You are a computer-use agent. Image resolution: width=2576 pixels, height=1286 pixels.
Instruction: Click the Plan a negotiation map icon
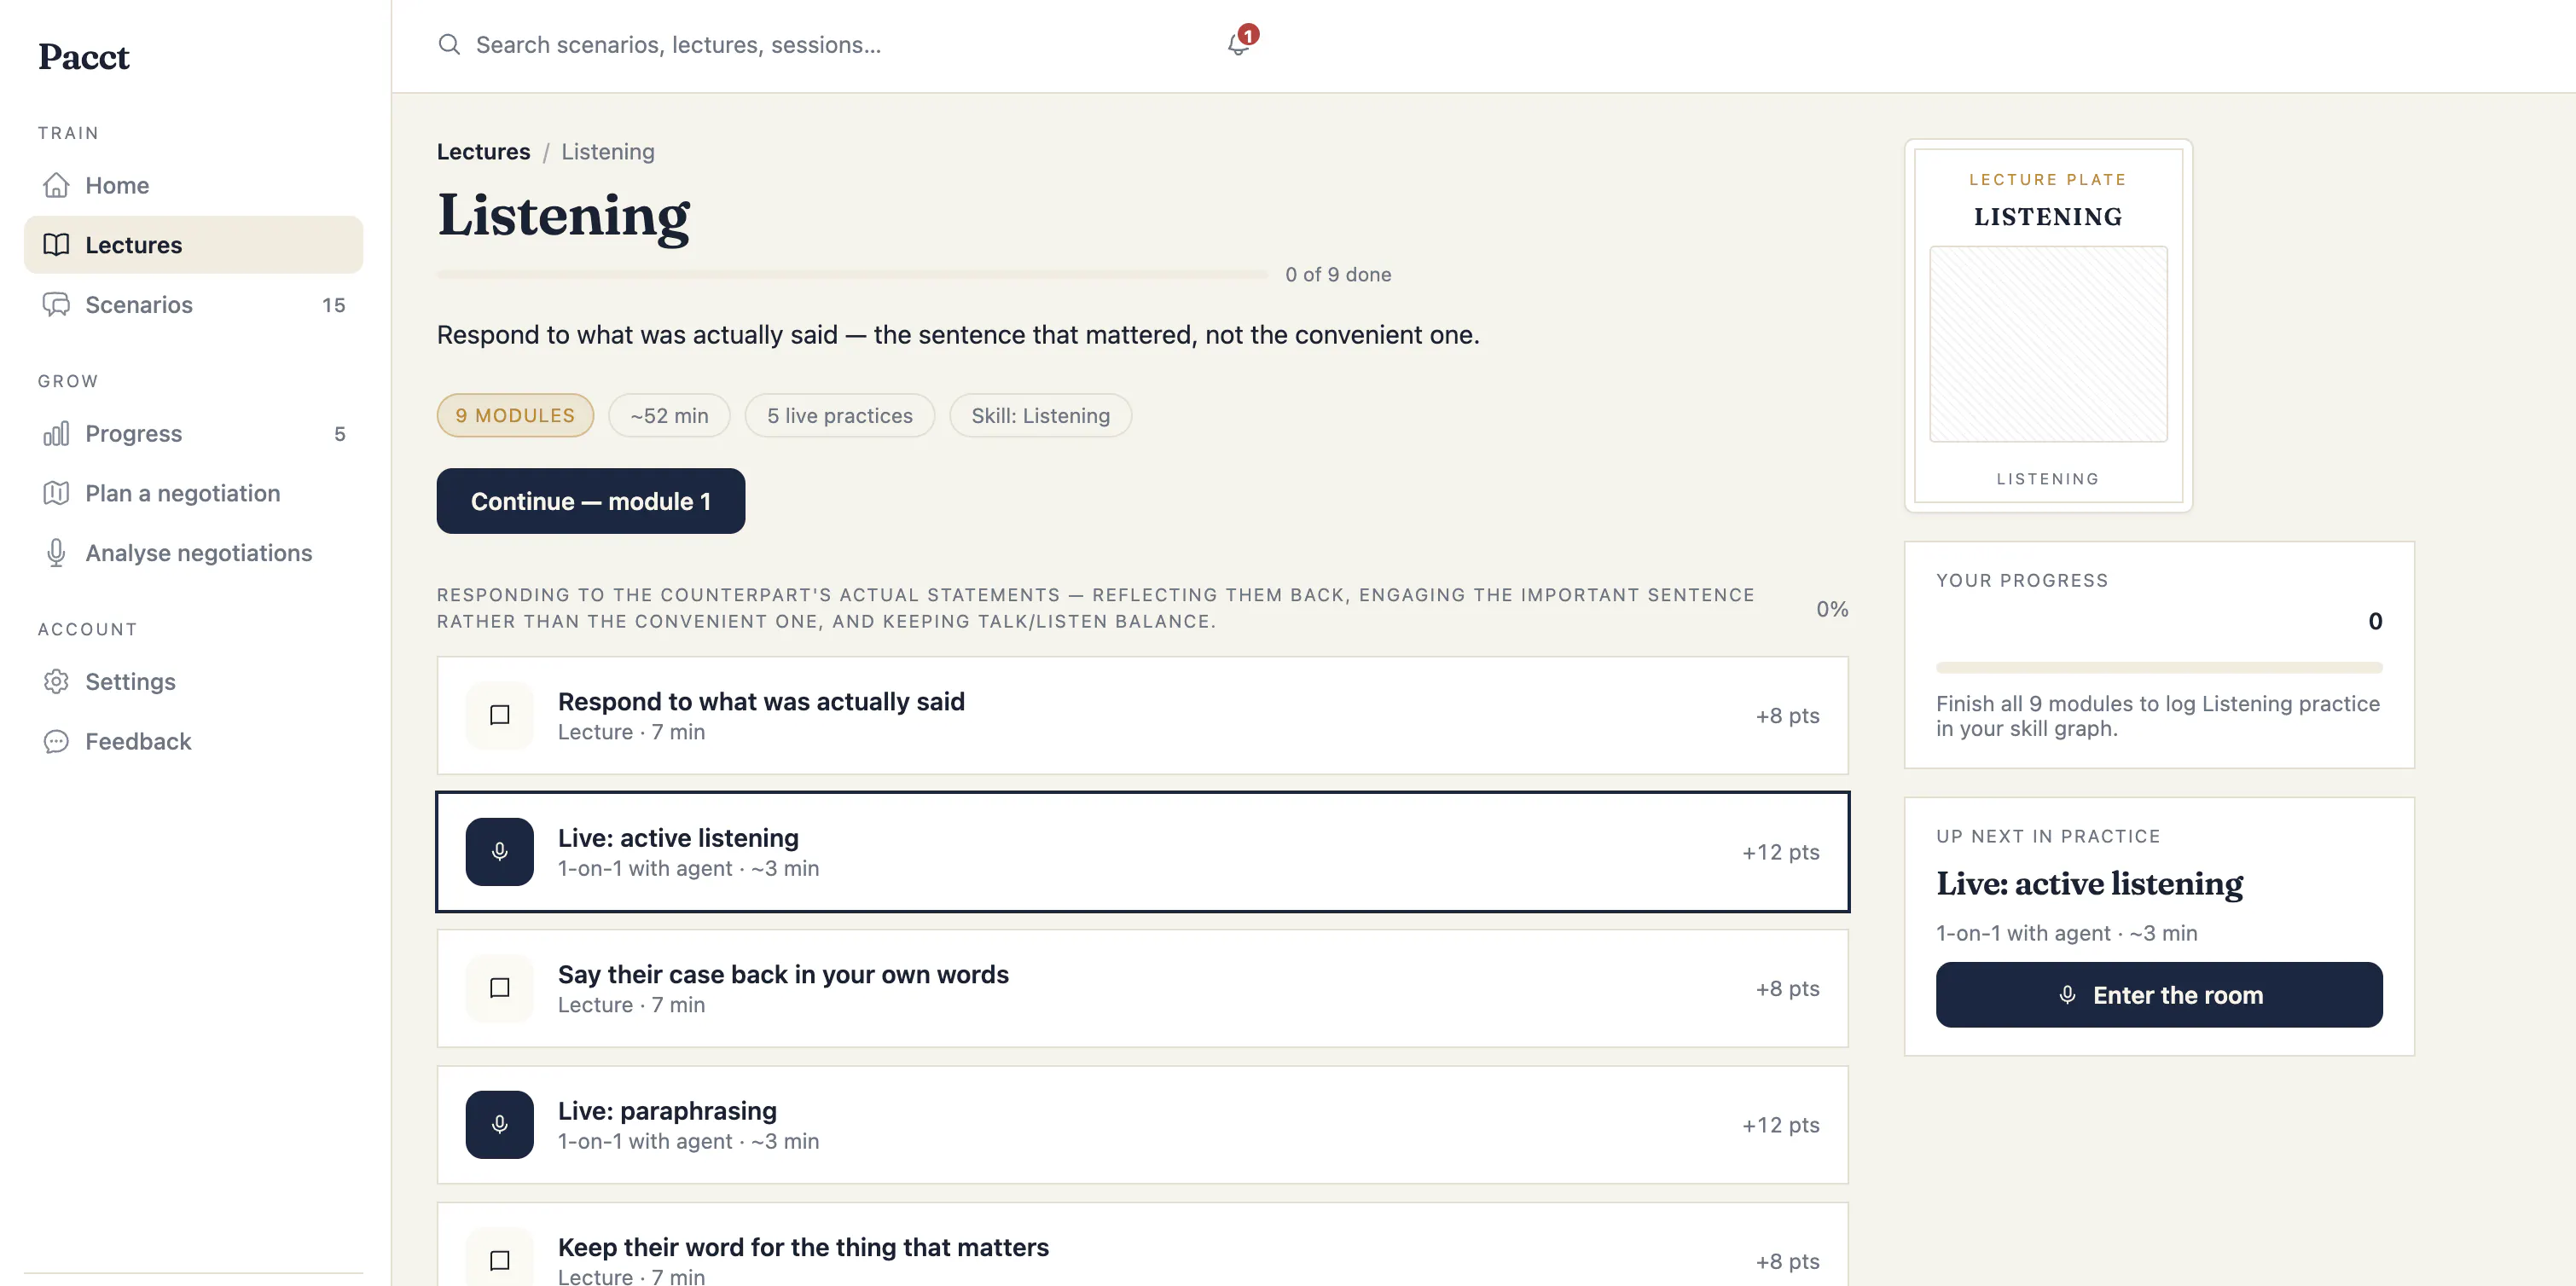pyautogui.click(x=56, y=493)
